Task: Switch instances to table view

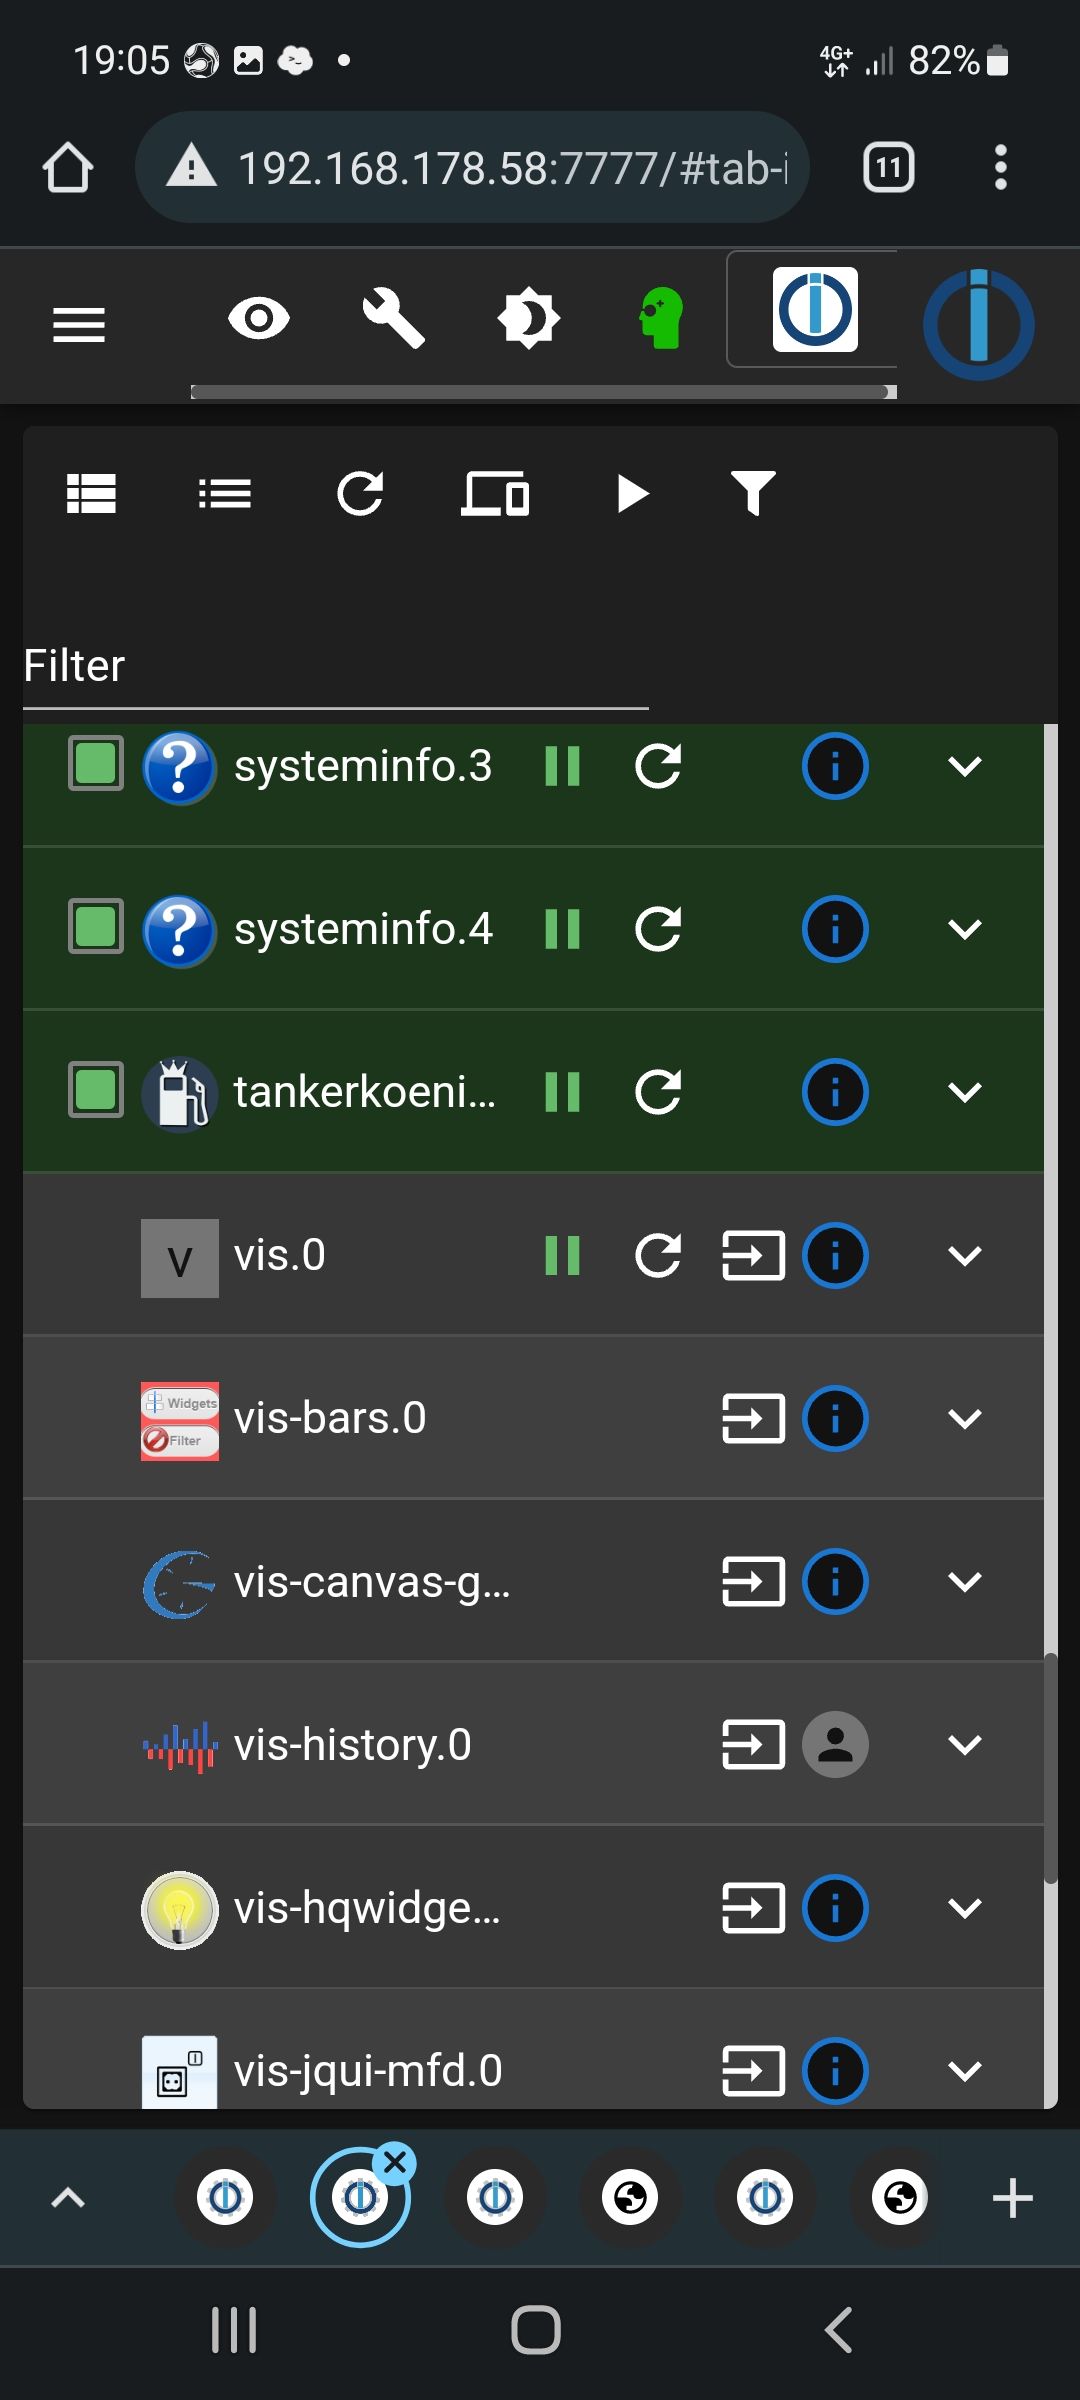Action: point(91,494)
